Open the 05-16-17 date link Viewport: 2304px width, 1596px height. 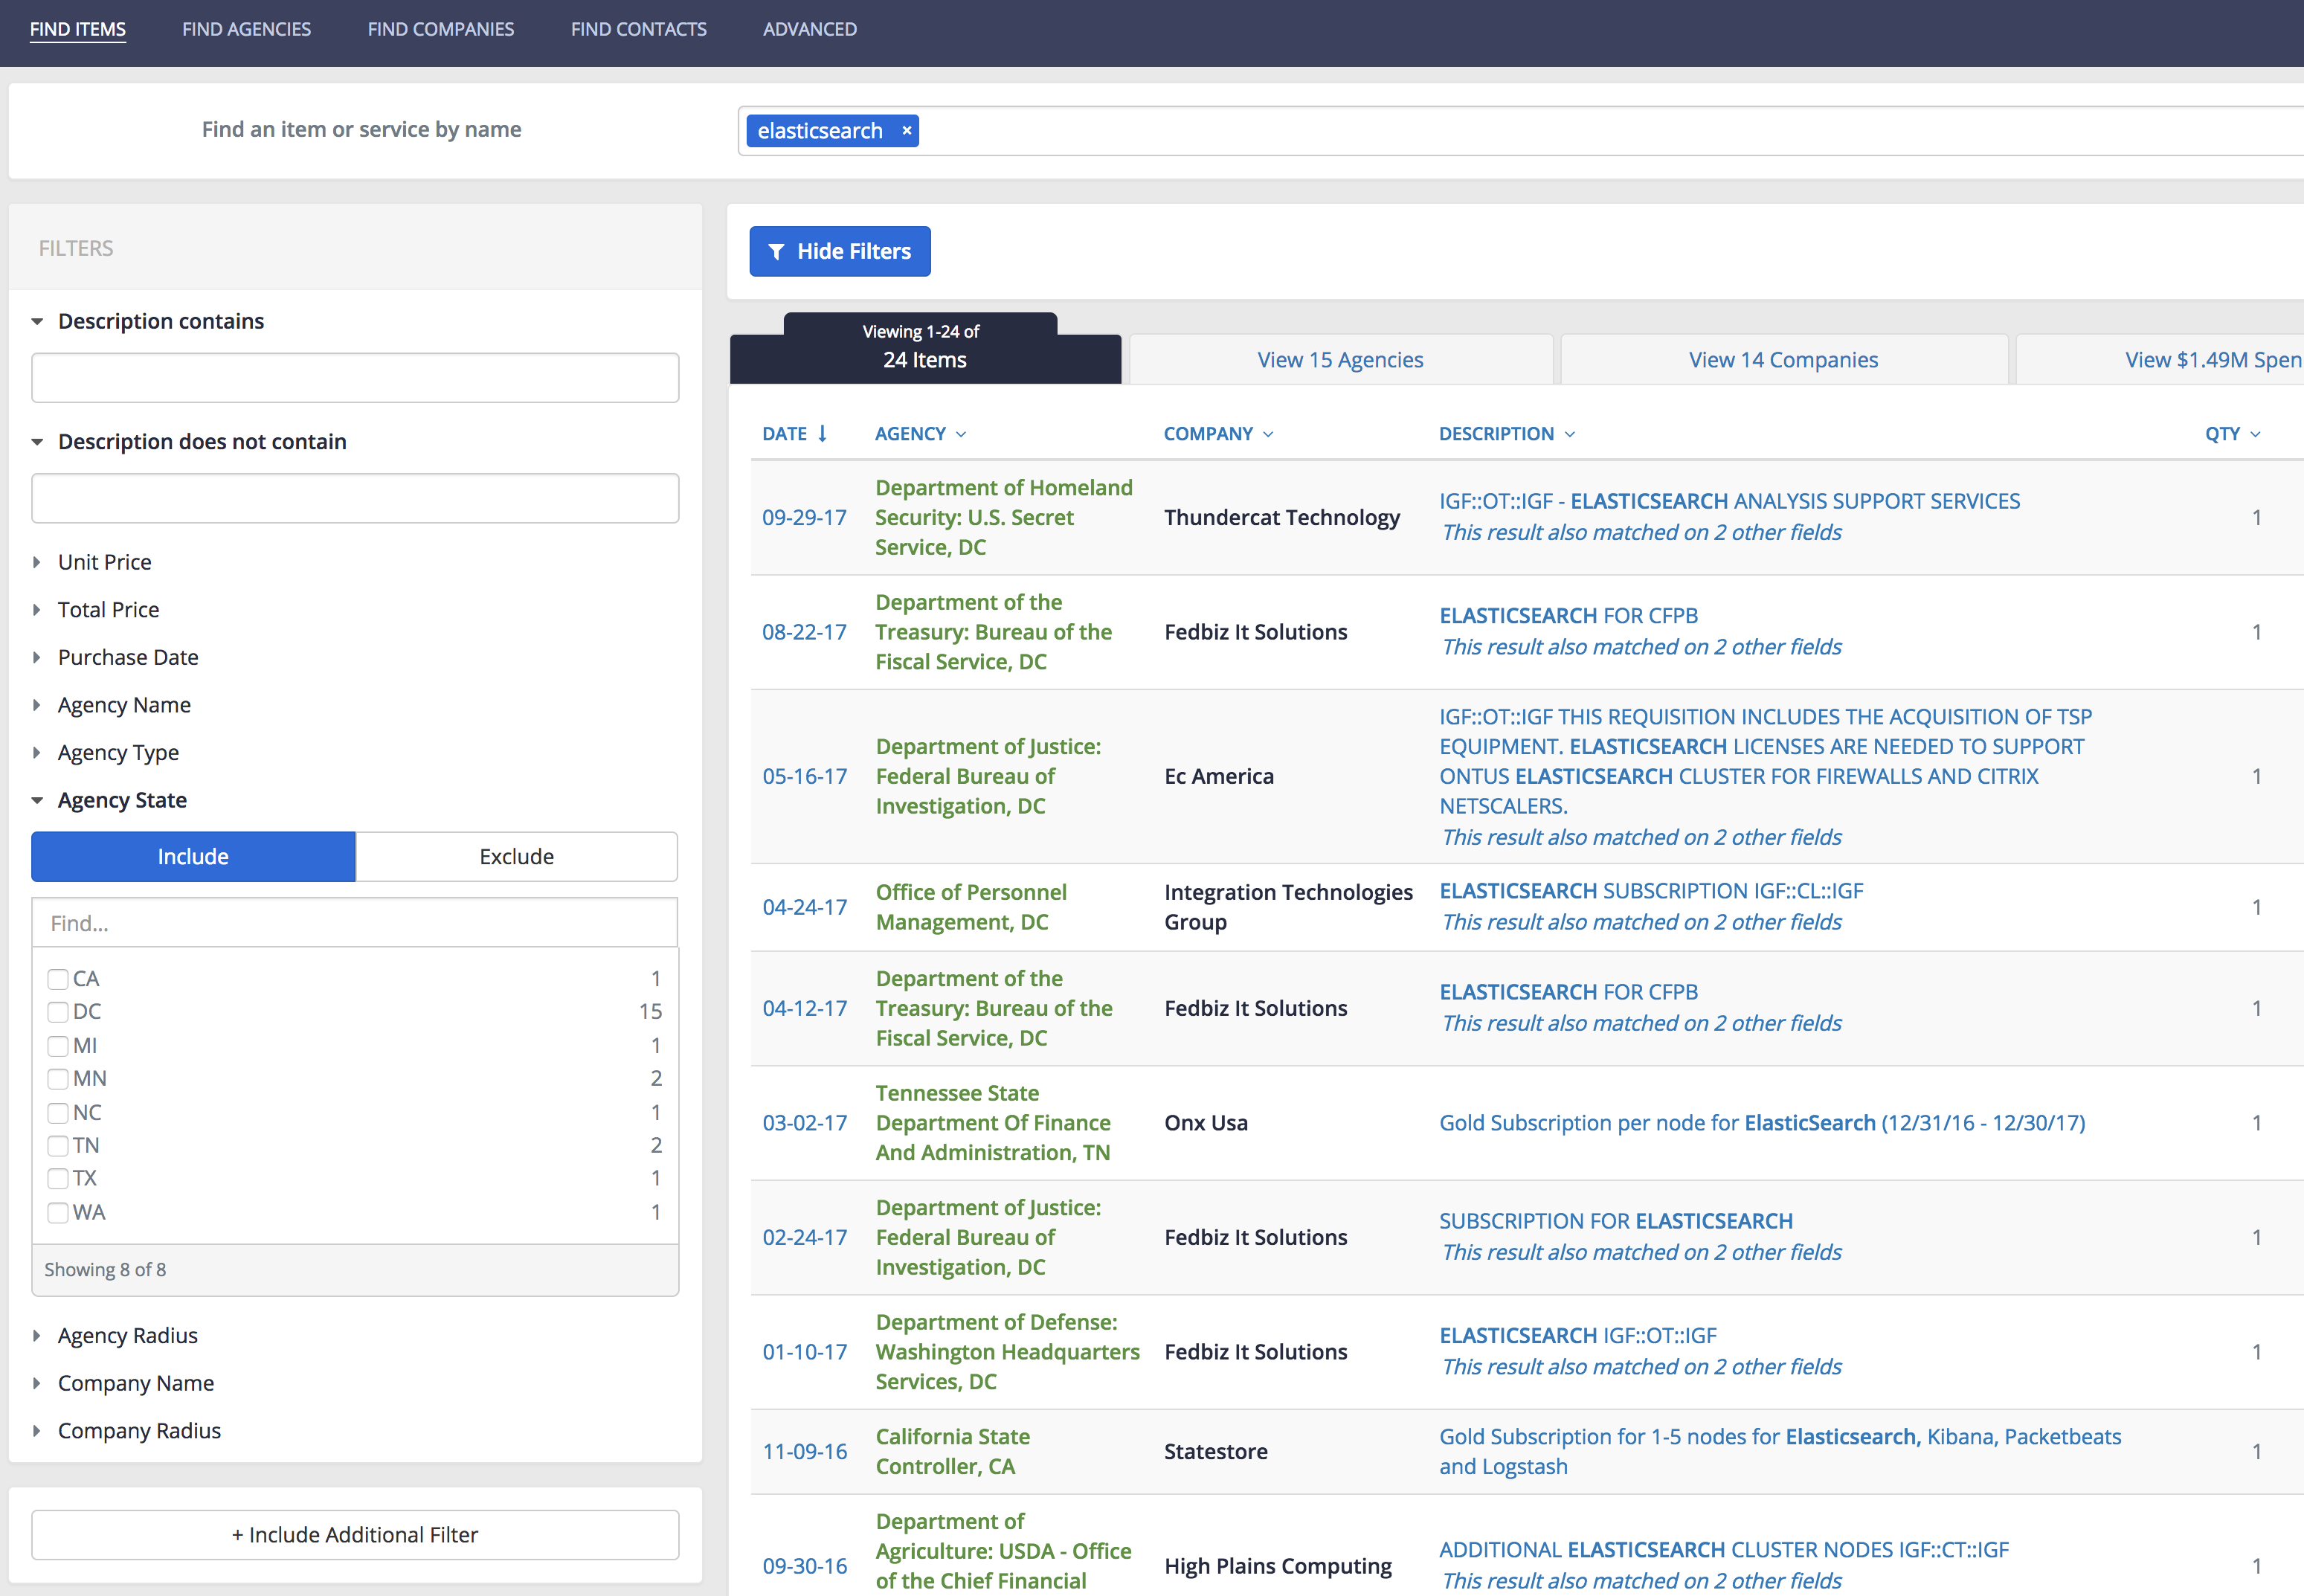804,776
